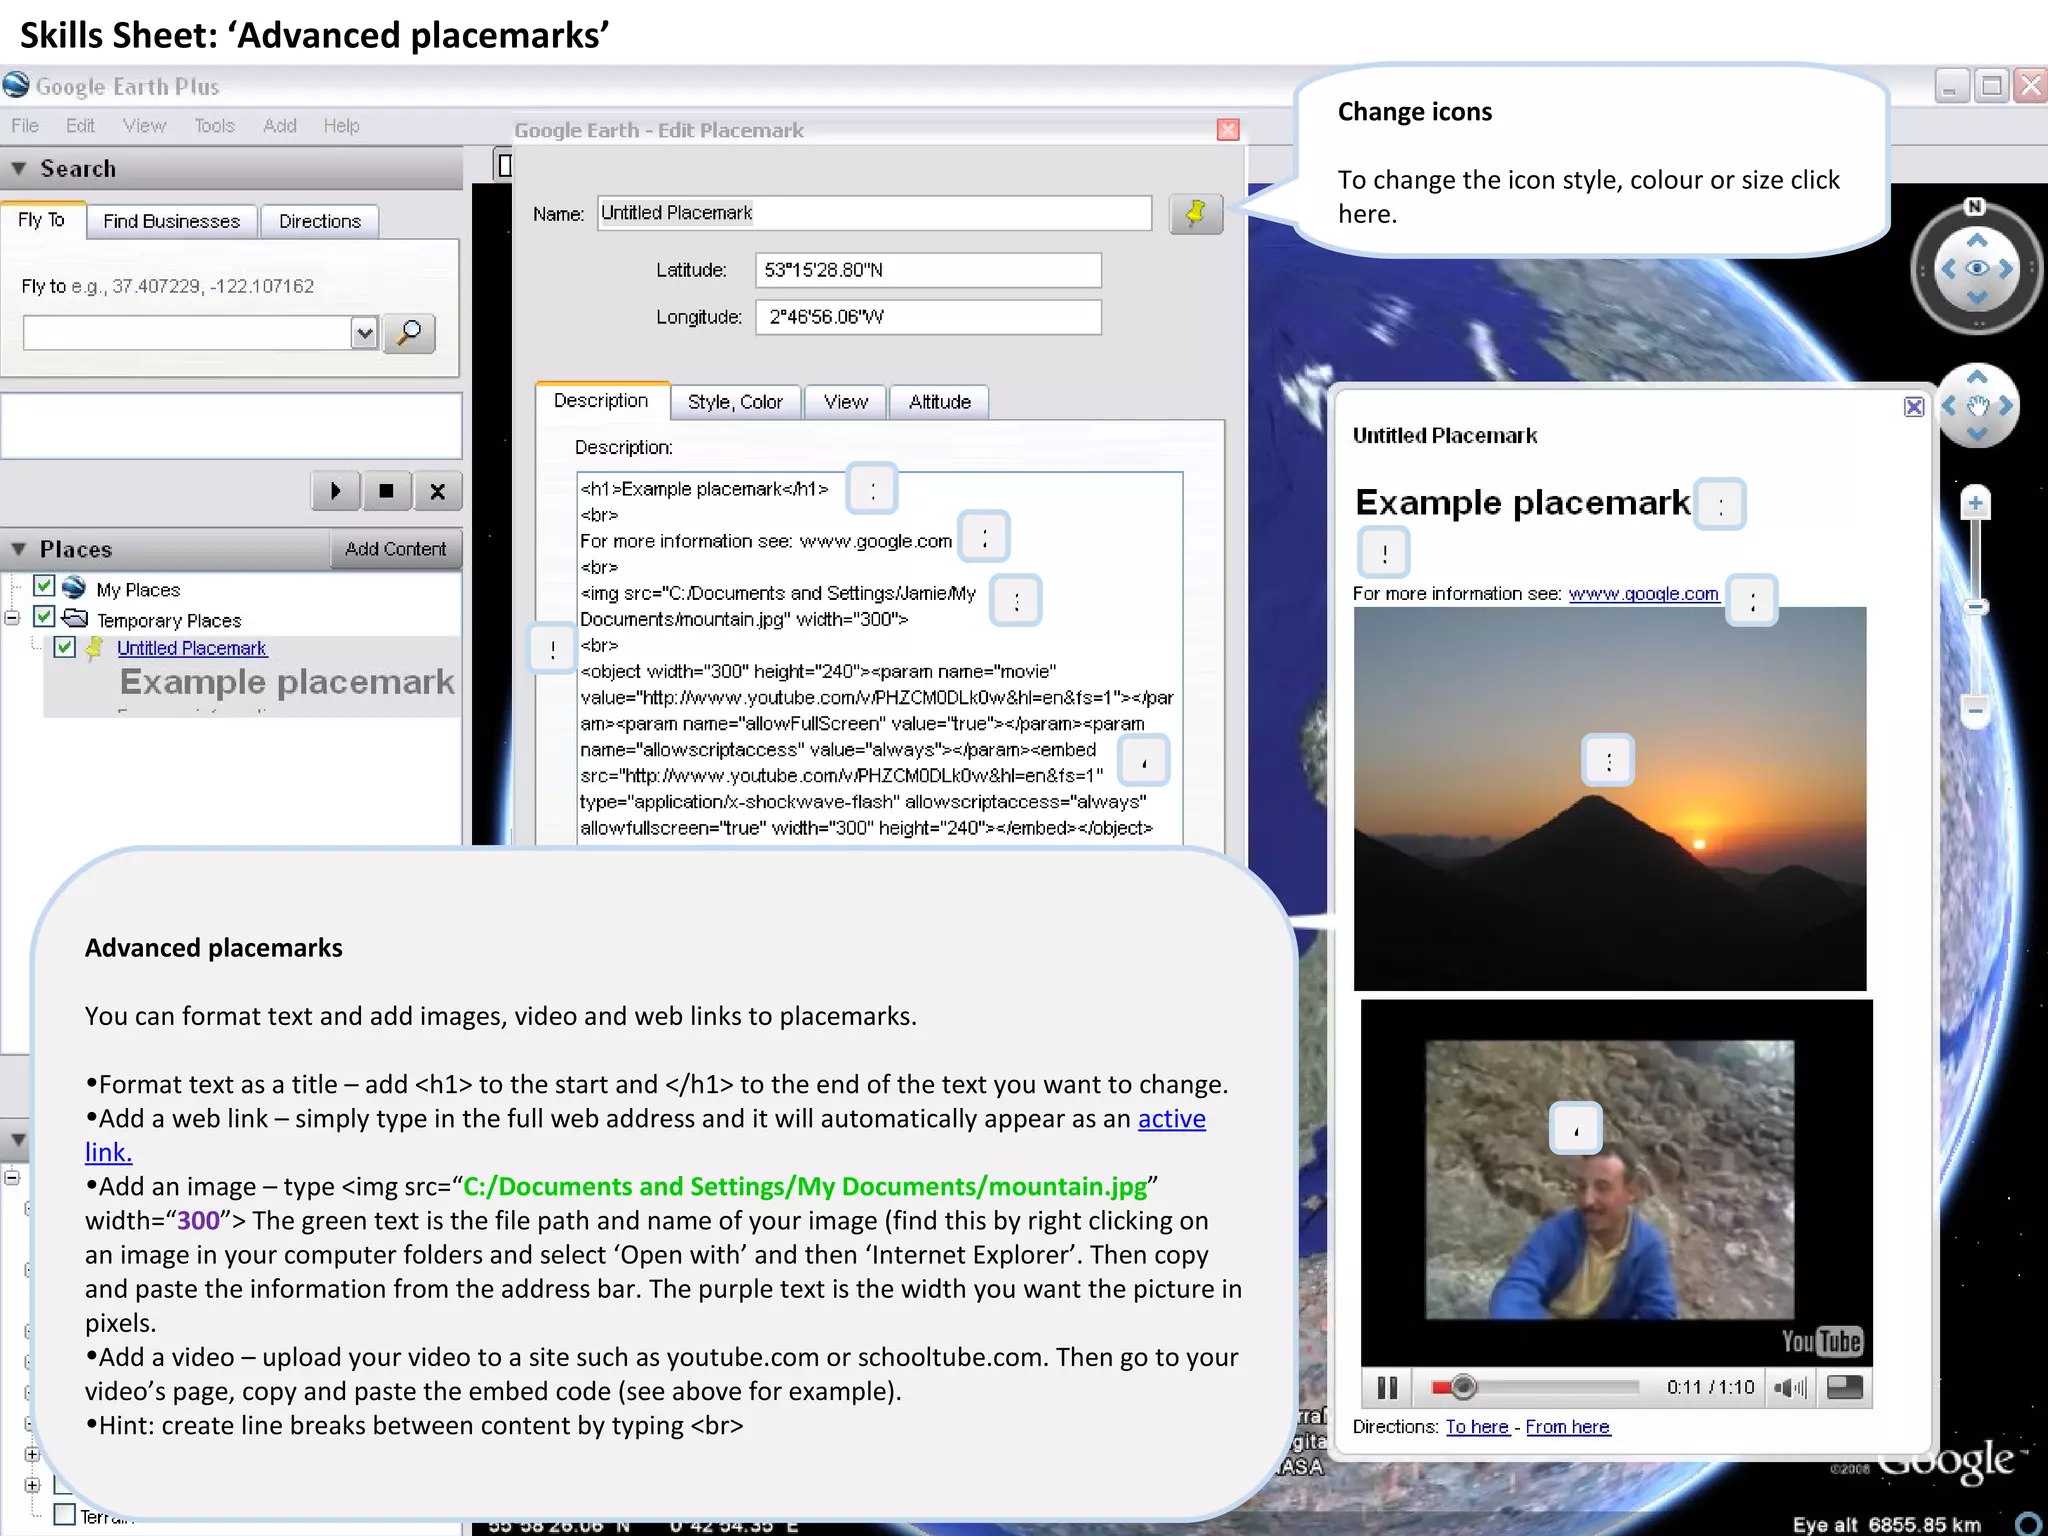
Task: Click the Fly To search input box
Action: pyautogui.click(x=187, y=333)
